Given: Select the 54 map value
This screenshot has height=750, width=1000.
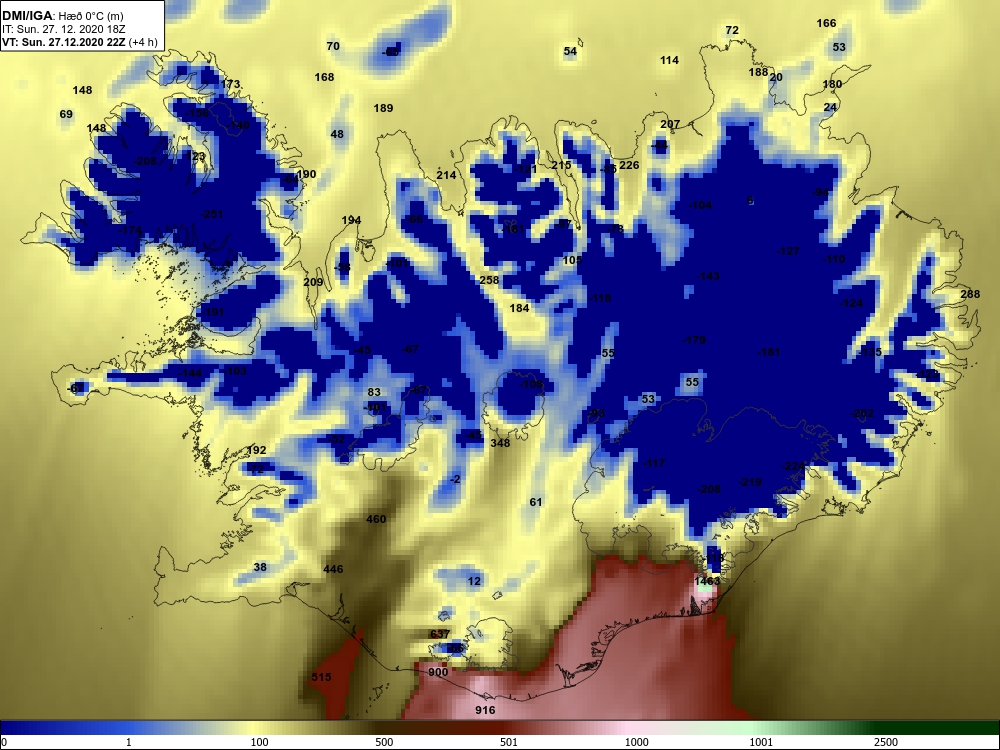Looking at the screenshot, I should click(570, 51).
